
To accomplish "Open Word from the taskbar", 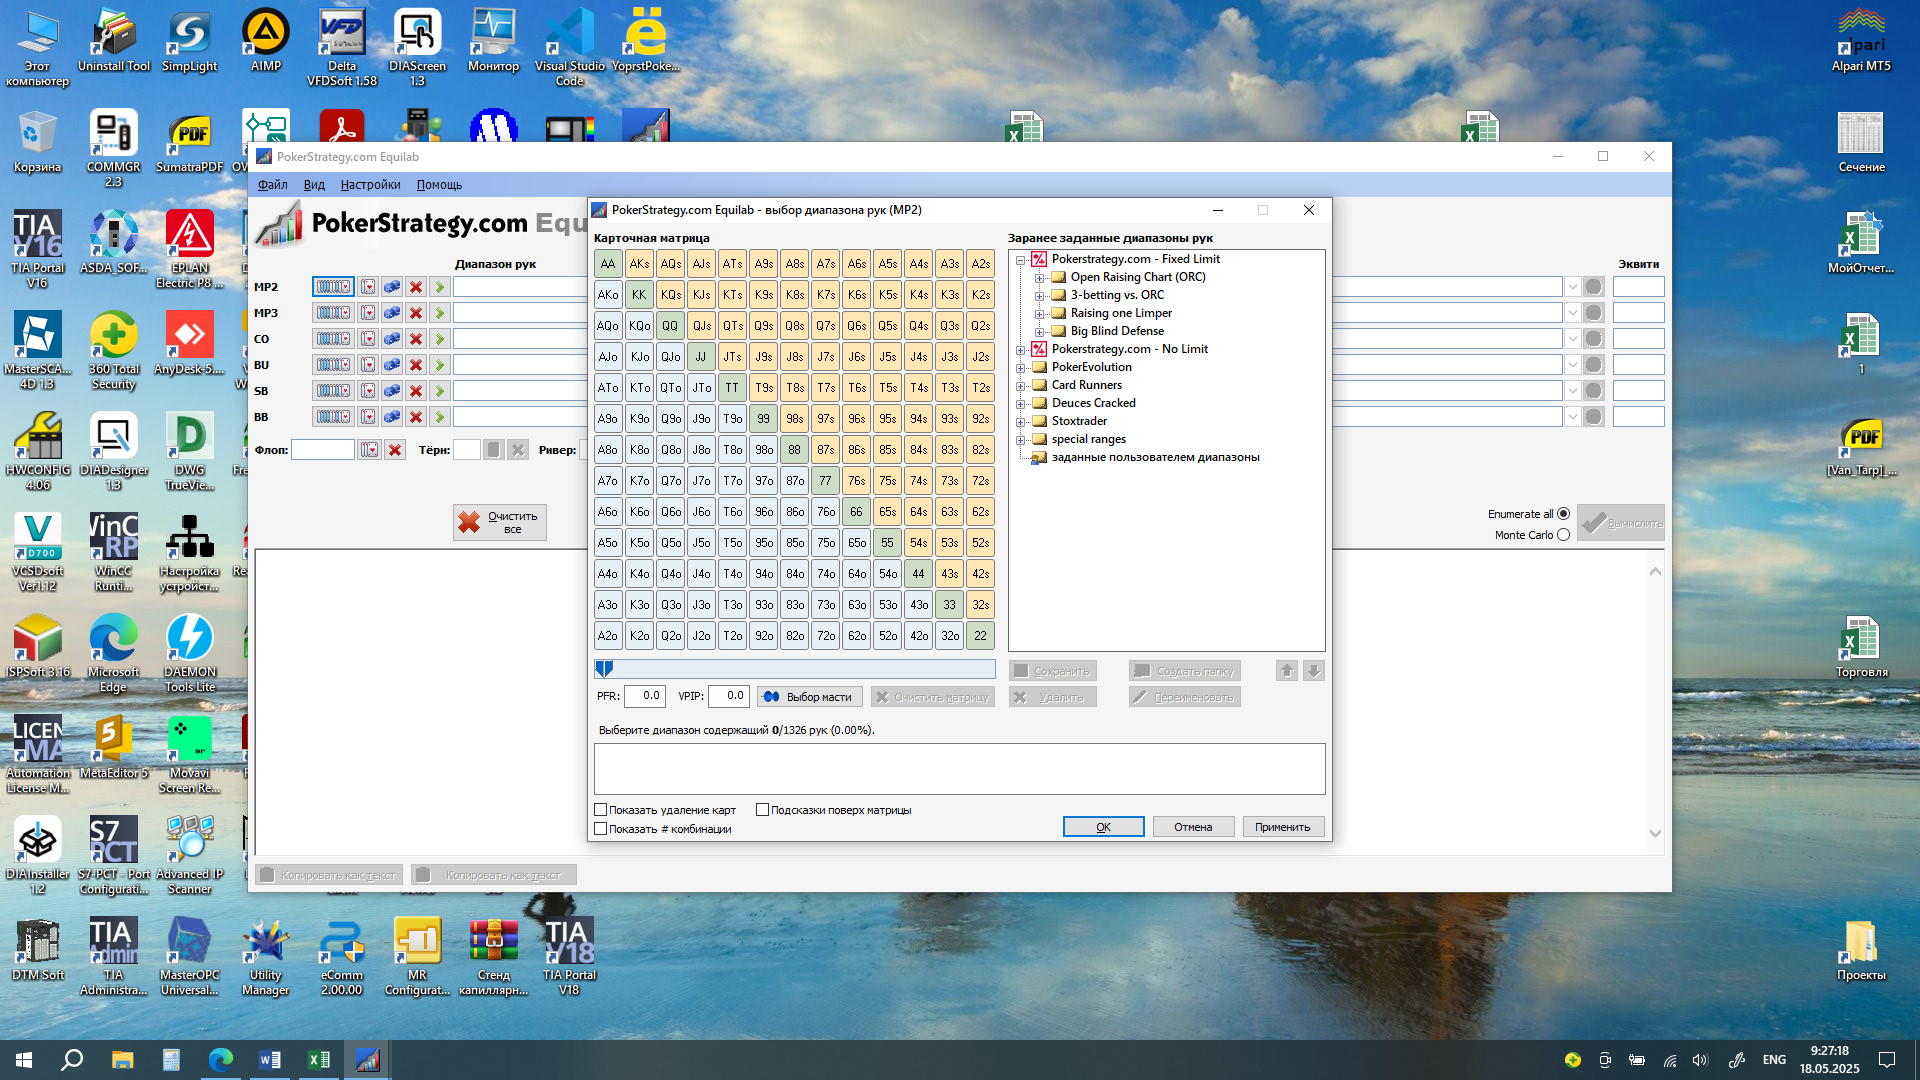I will [270, 1060].
